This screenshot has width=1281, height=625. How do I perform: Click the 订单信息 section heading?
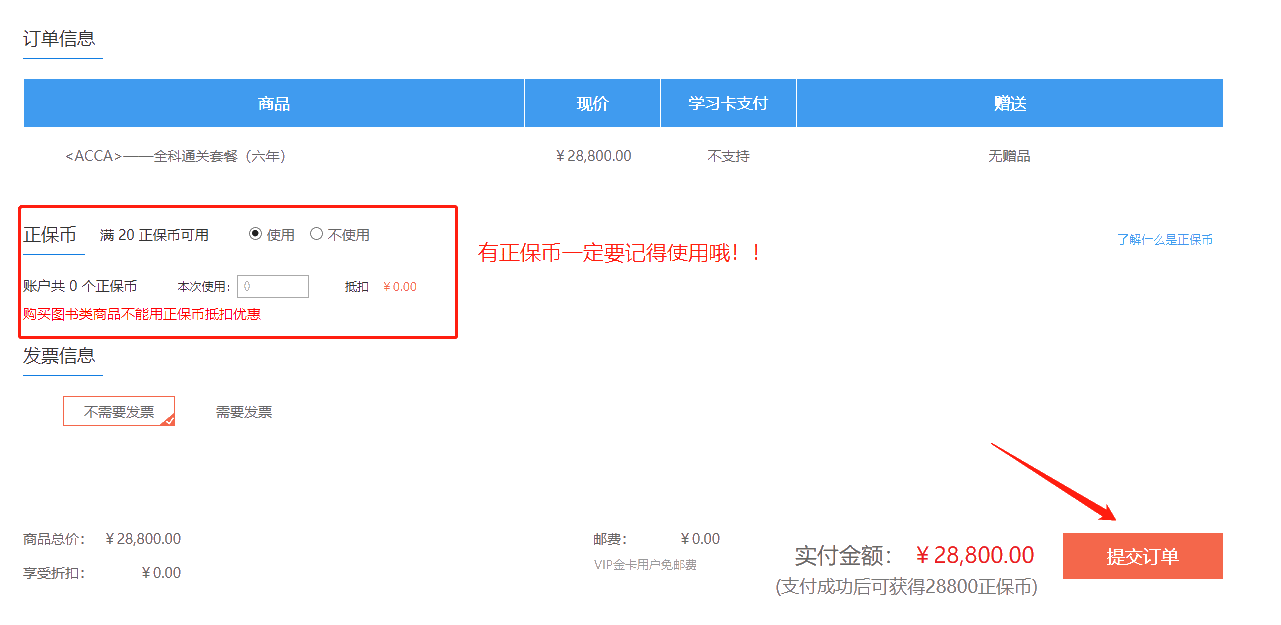(x=61, y=39)
